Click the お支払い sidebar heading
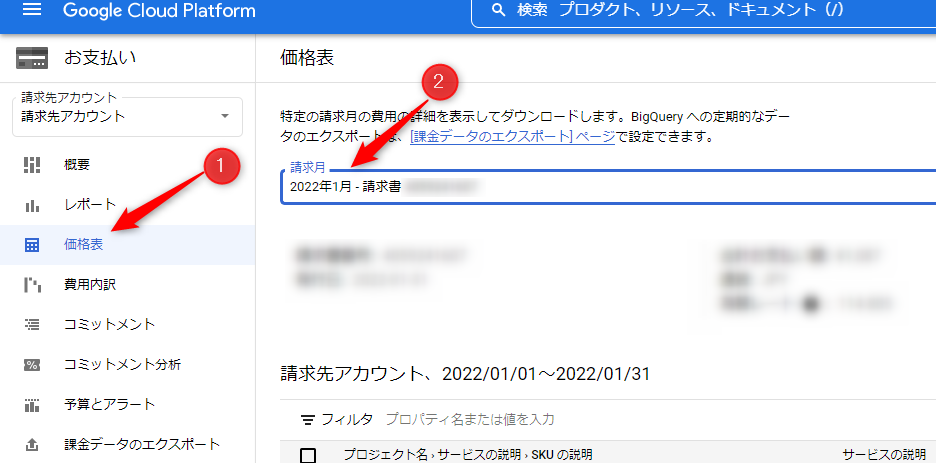 point(100,58)
